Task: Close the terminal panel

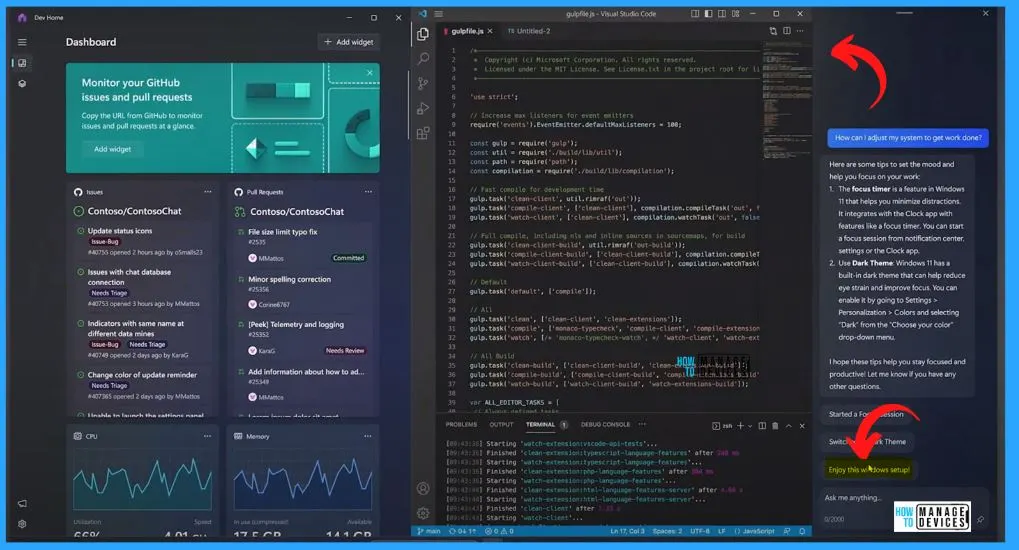Action: click(x=802, y=426)
